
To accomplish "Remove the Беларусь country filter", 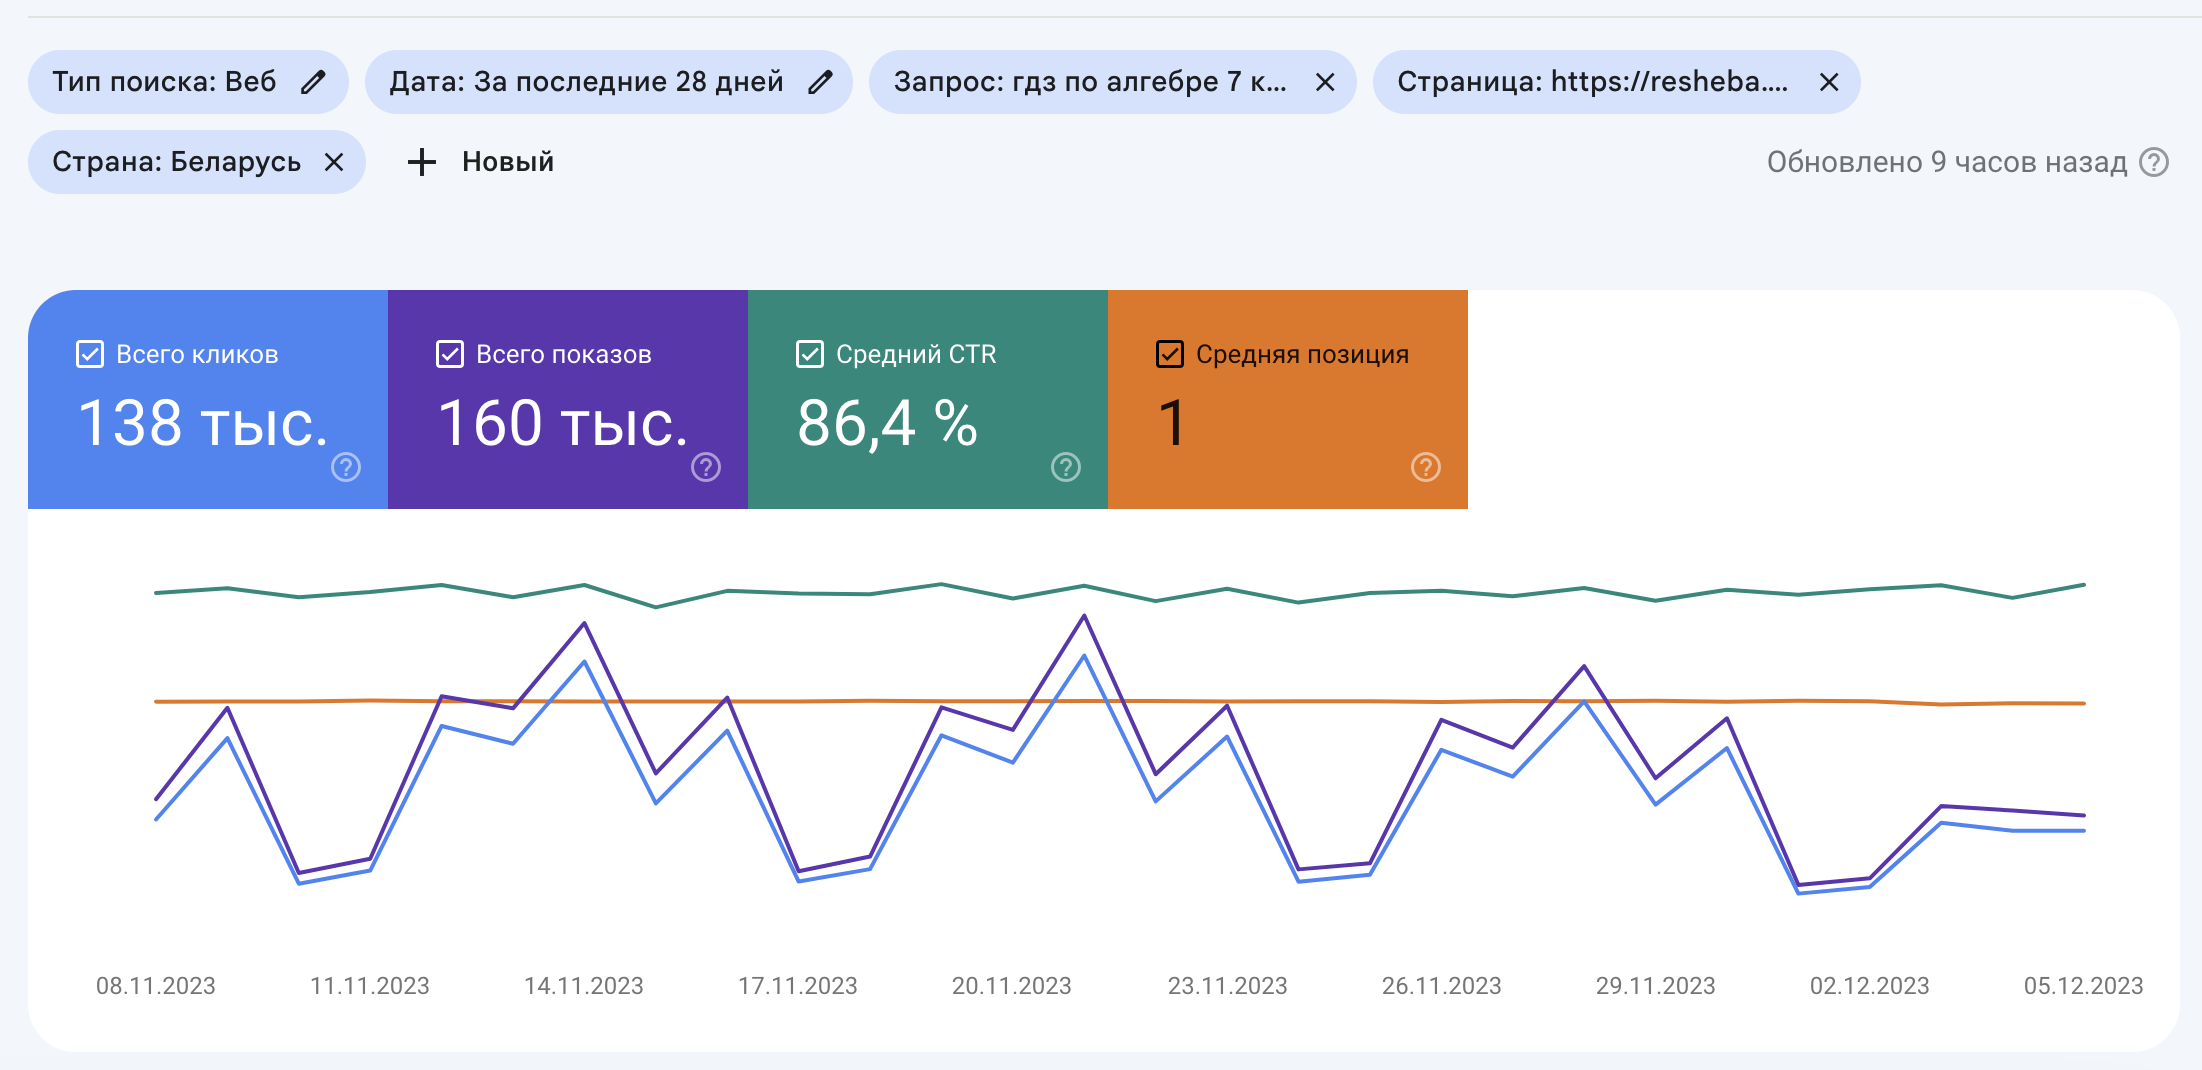I will point(334,162).
